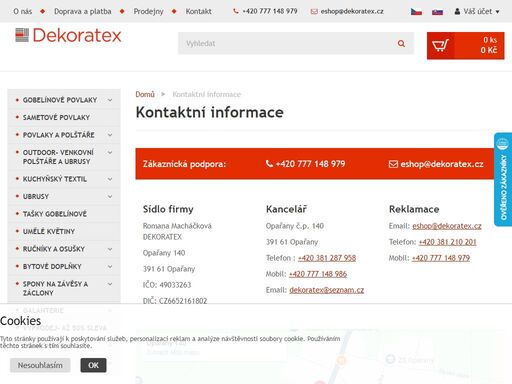Expand Outdoor venkovní polštáře chevron

[x=110, y=152]
